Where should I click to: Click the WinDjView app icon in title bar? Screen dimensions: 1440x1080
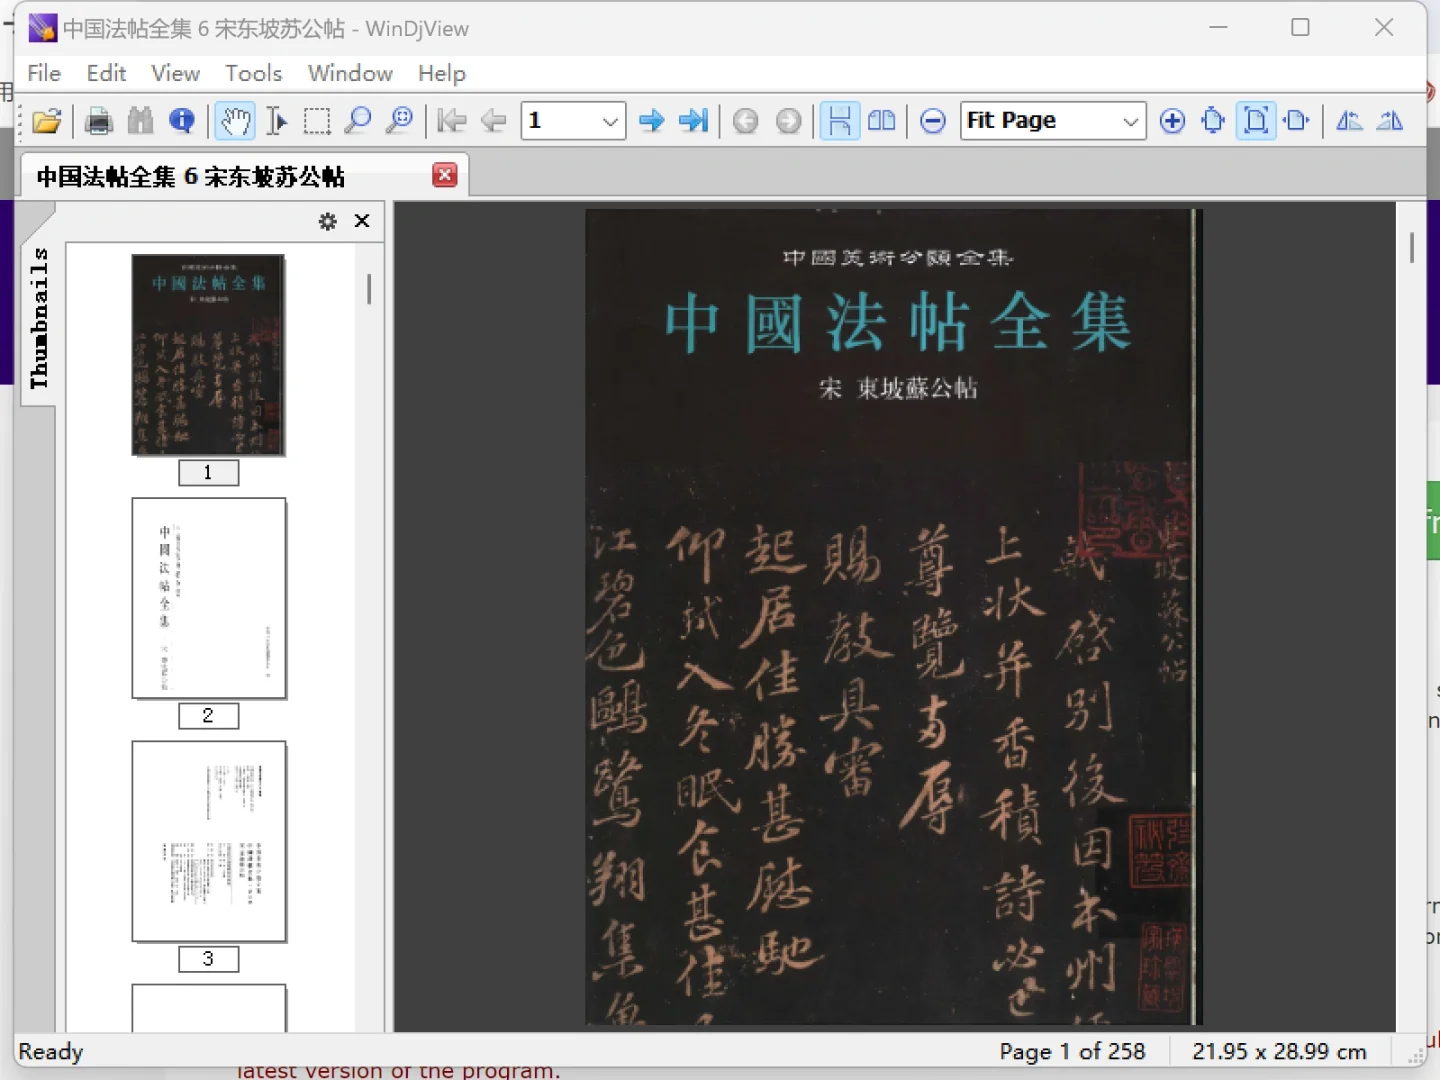pyautogui.click(x=42, y=28)
